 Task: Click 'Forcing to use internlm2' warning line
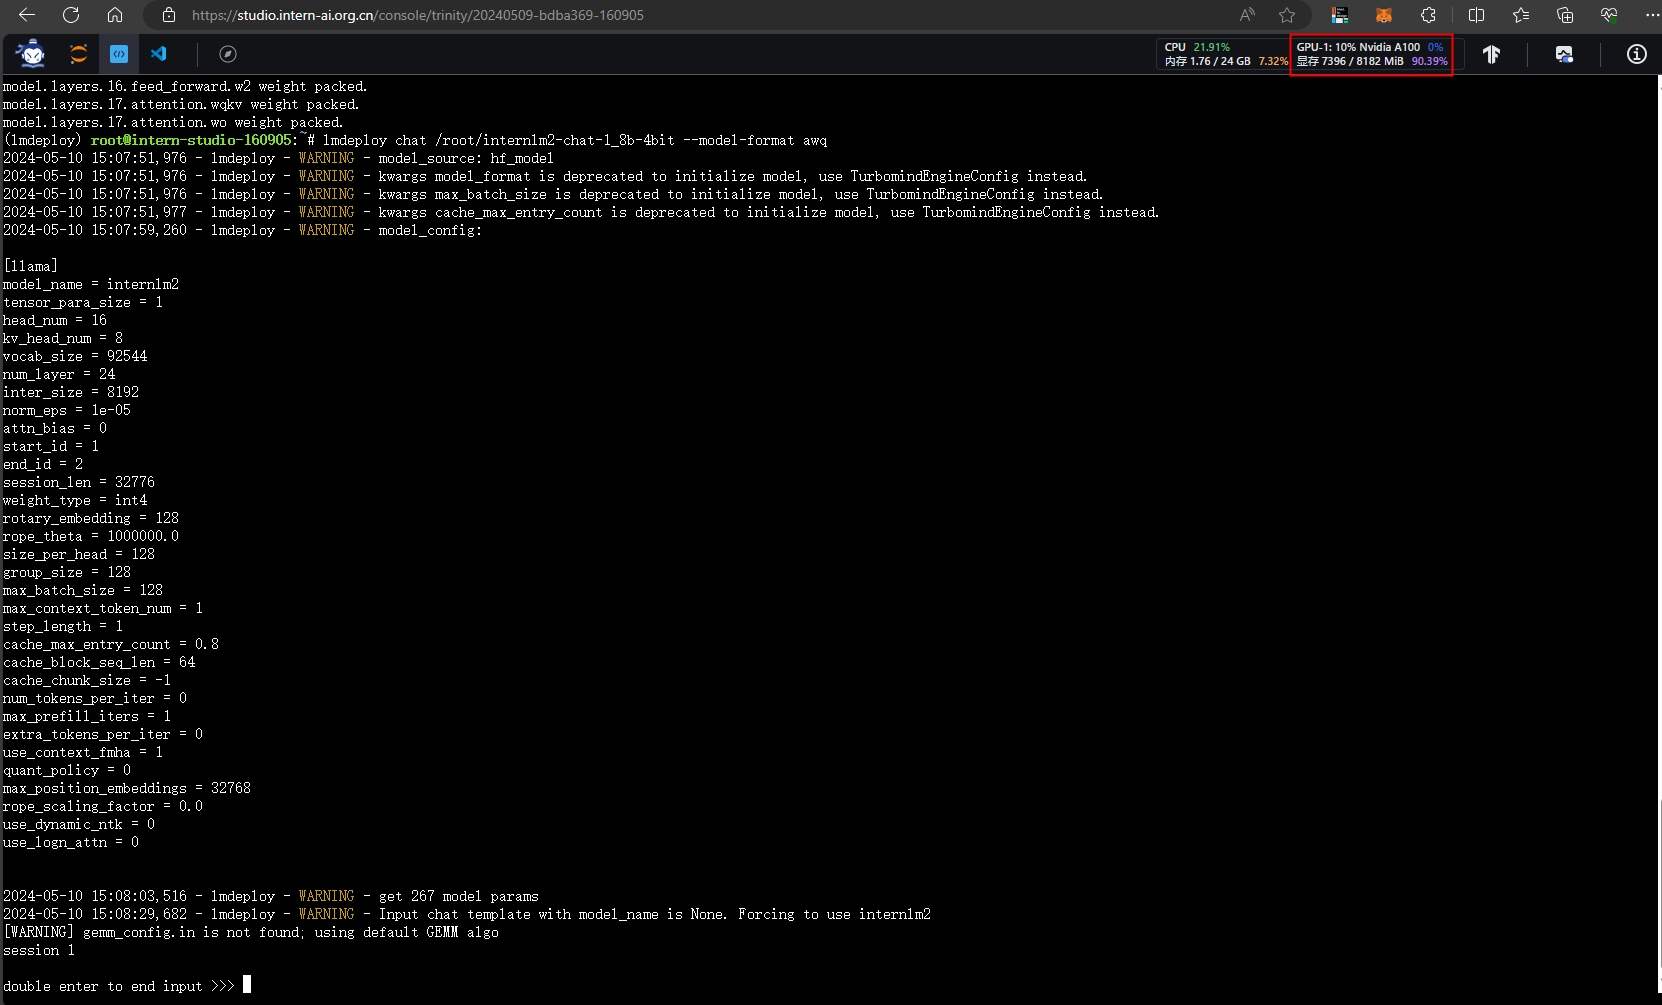[x=467, y=914]
